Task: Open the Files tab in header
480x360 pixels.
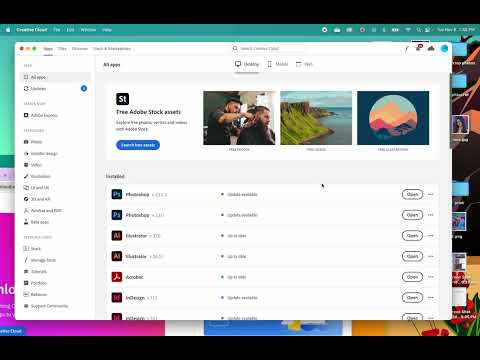Action: pyautogui.click(x=62, y=49)
